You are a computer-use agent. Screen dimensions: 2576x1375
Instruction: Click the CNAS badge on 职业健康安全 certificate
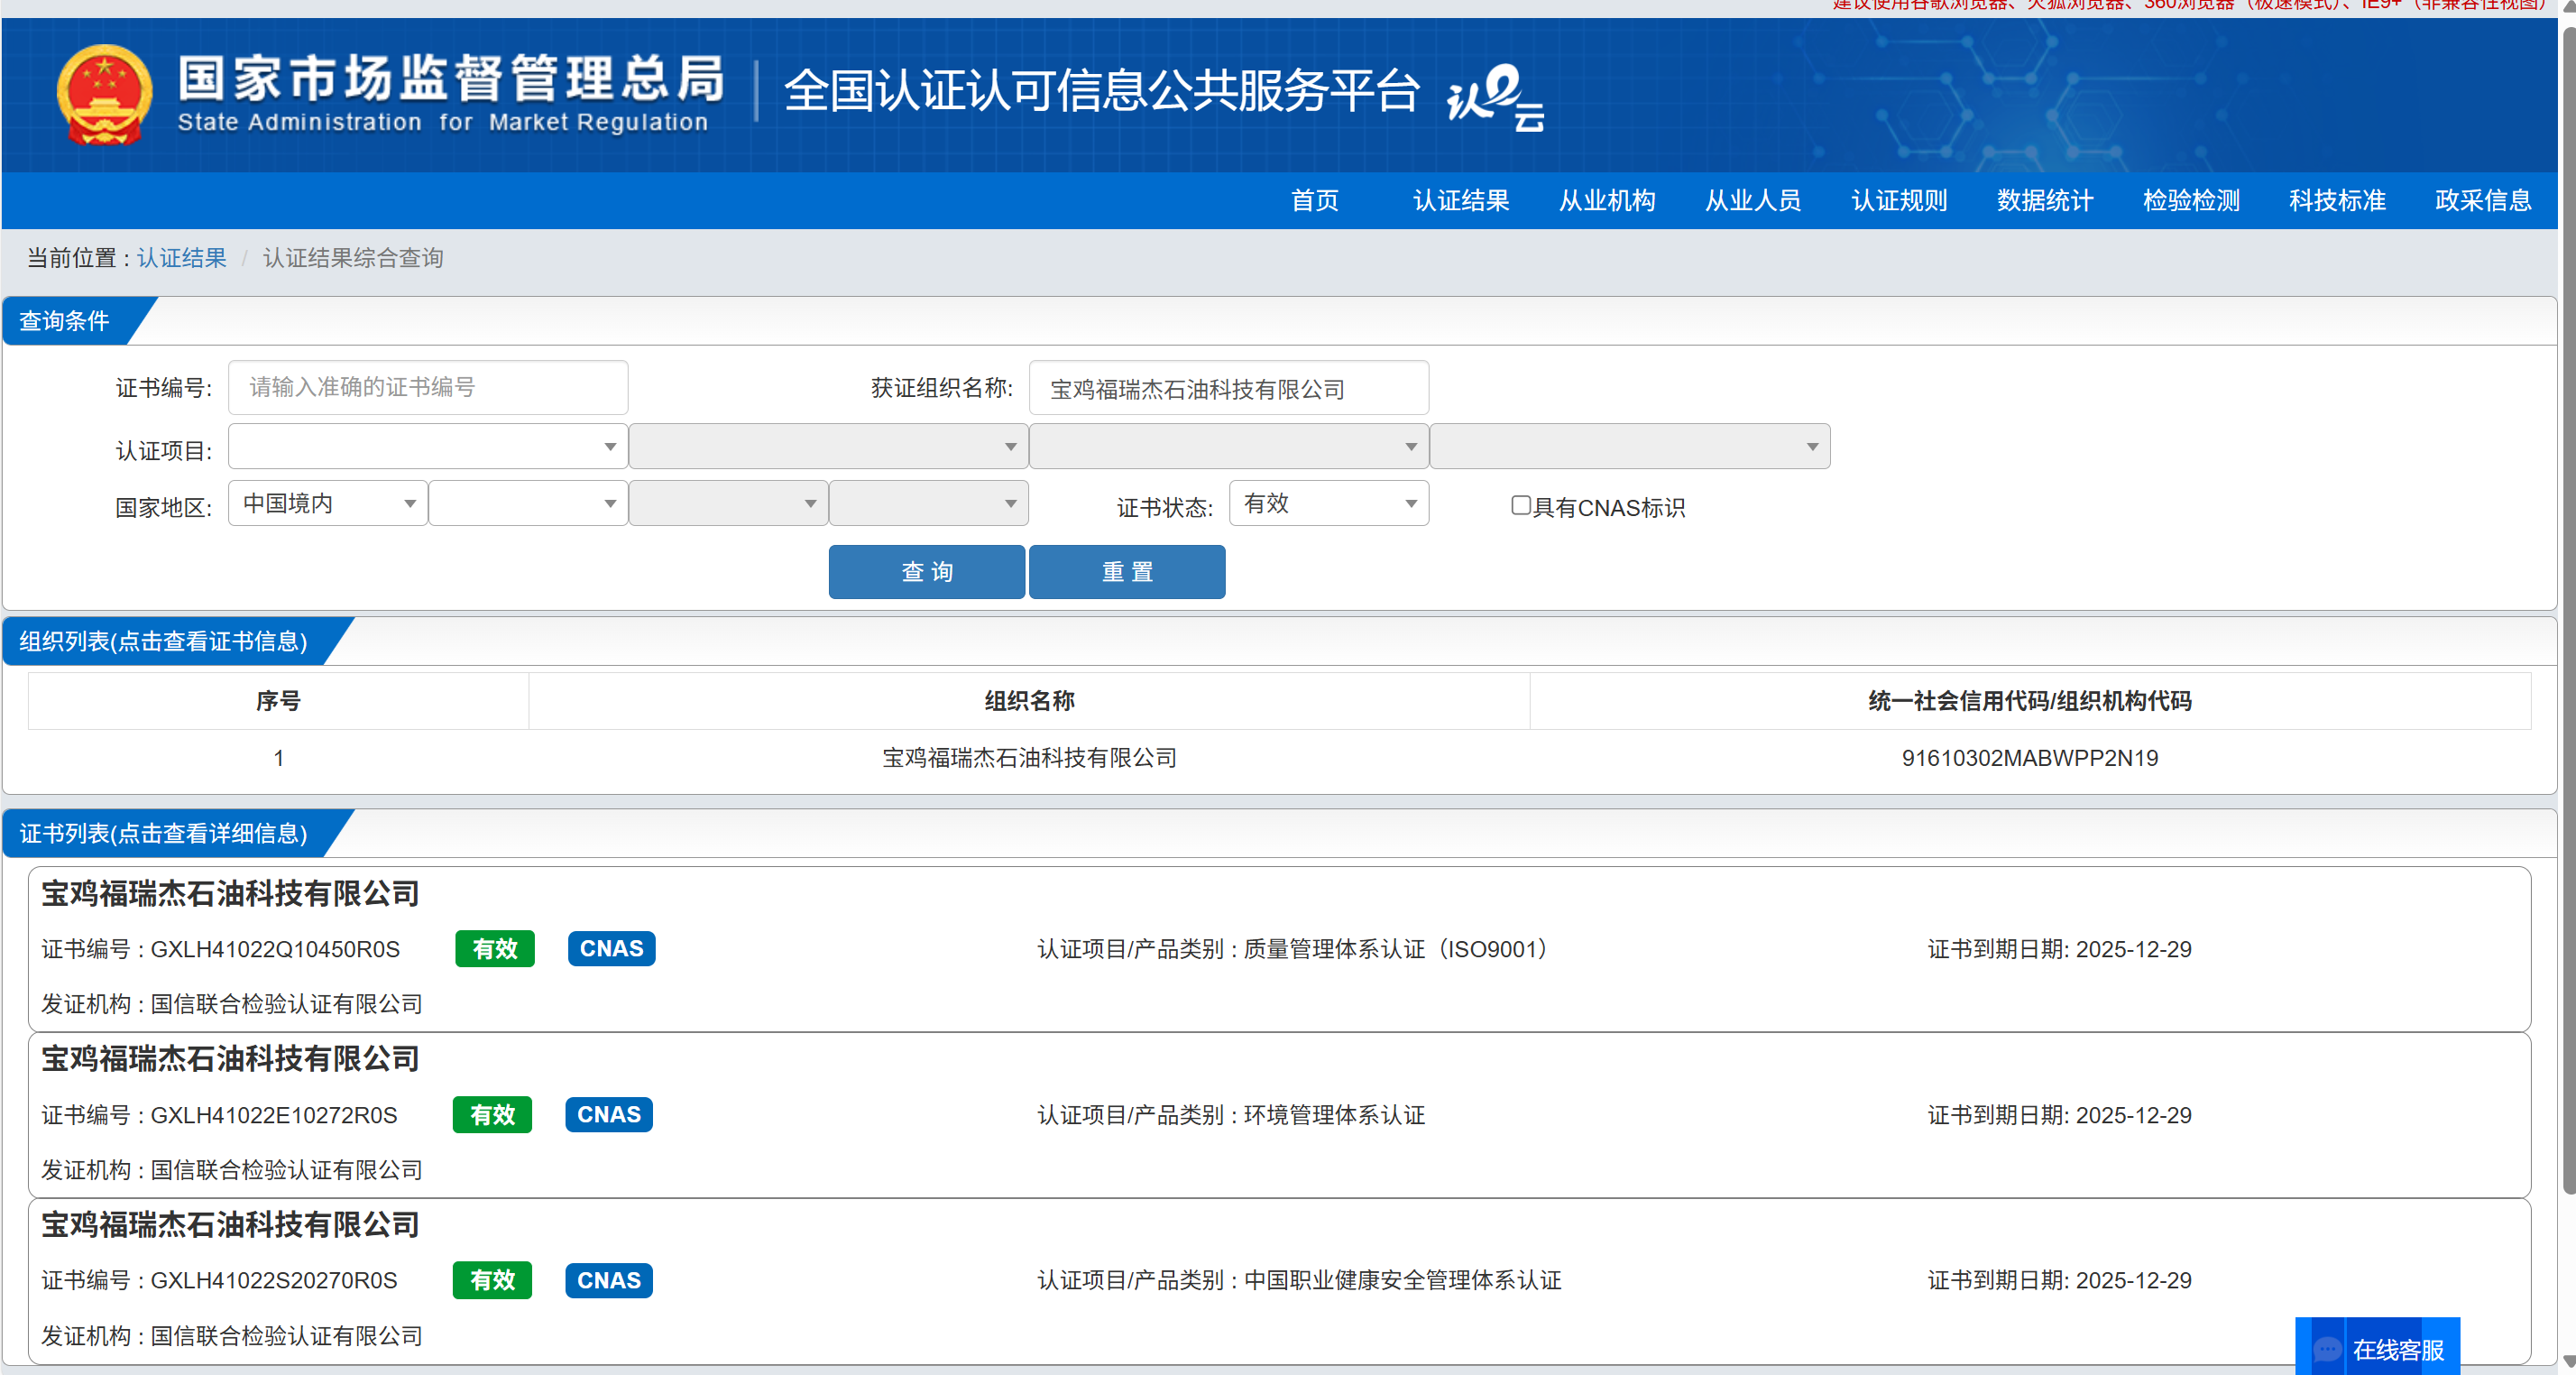click(608, 1280)
